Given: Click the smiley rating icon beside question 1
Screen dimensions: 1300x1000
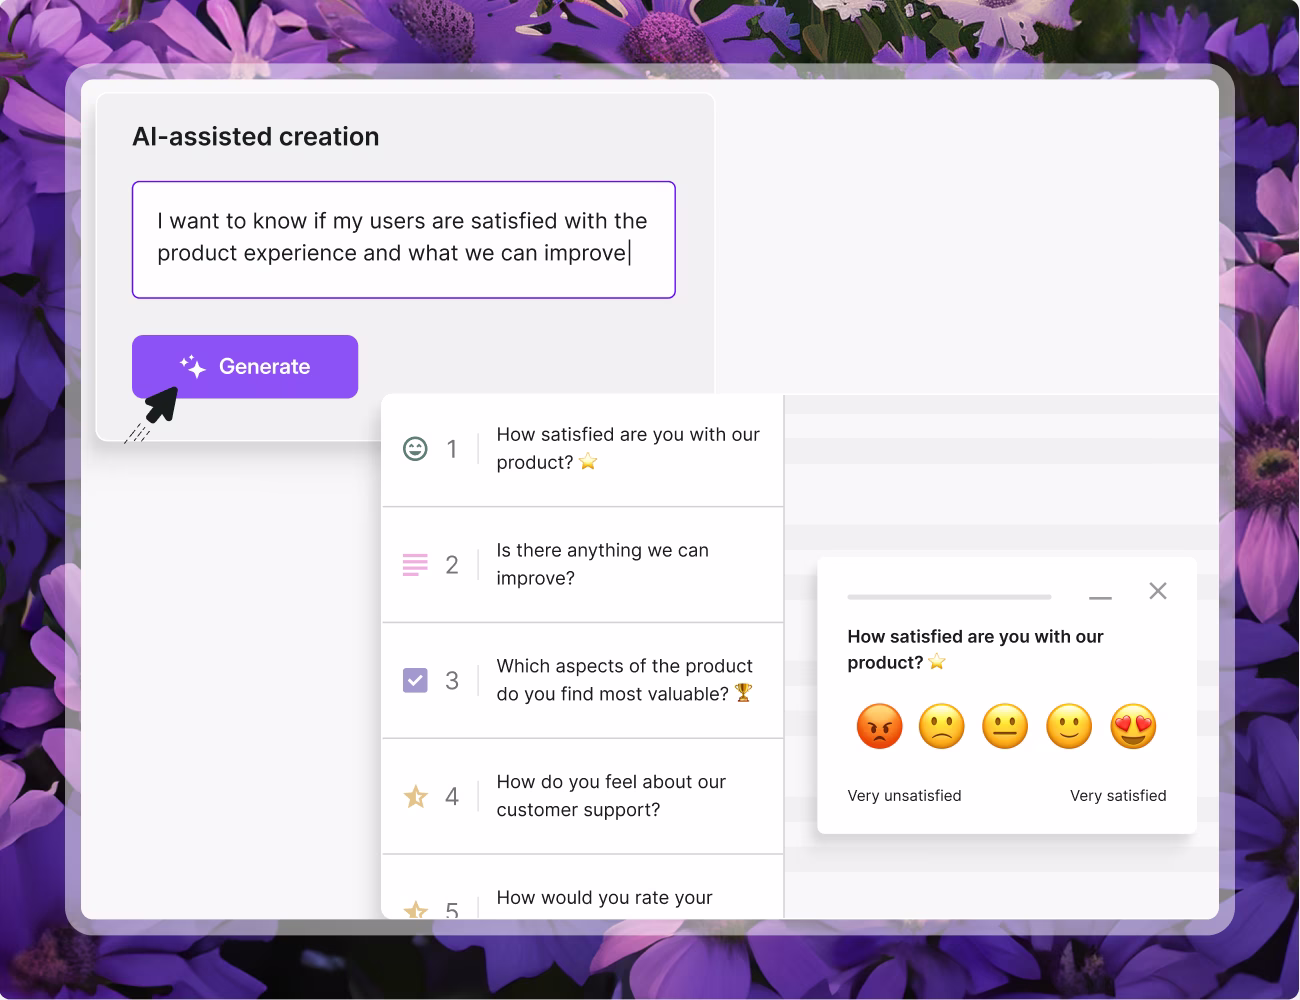Looking at the screenshot, I should (x=415, y=448).
